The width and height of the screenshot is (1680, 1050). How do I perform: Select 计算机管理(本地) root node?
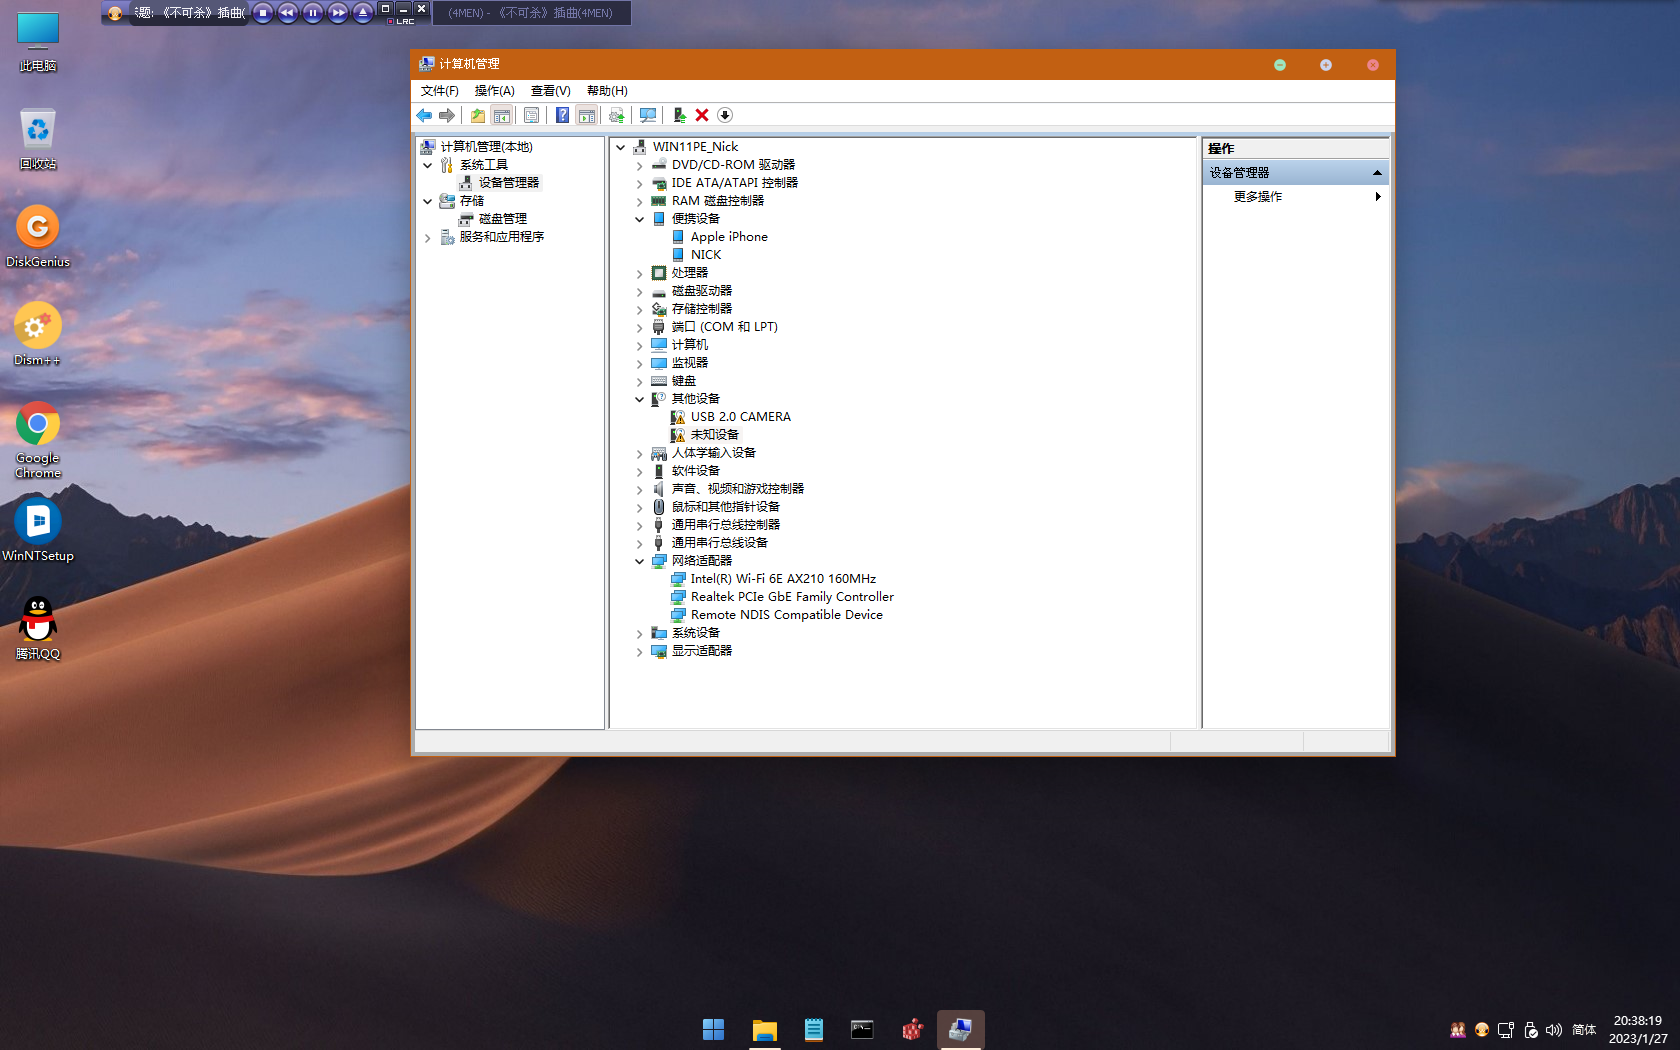(486, 147)
